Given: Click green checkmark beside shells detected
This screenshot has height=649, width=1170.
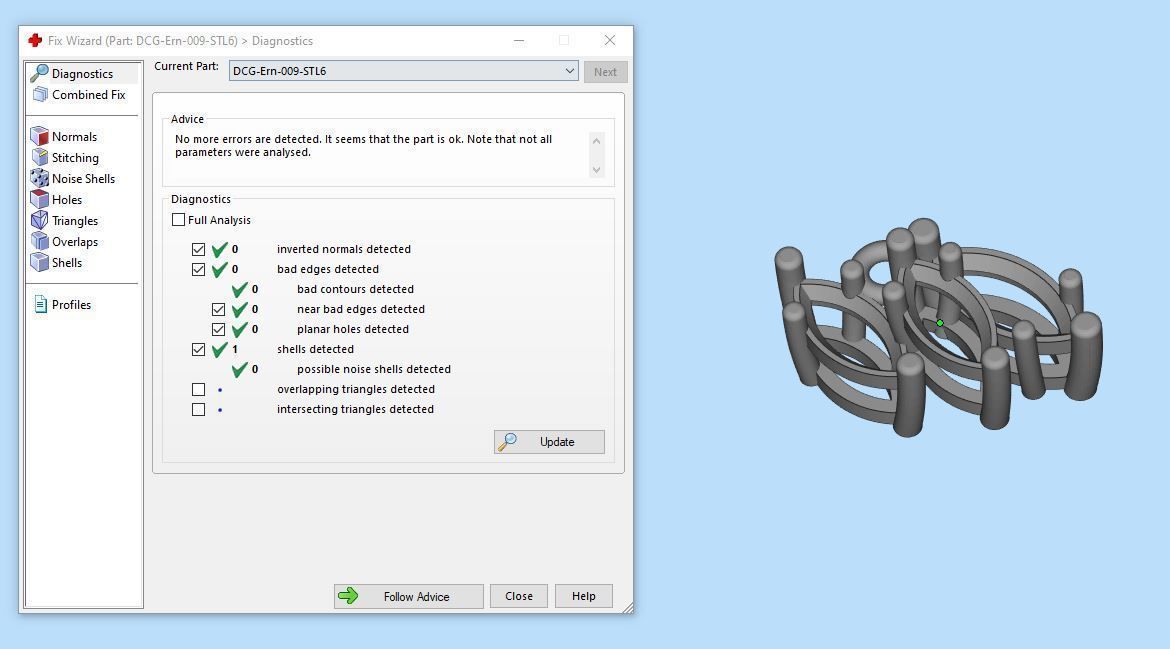Looking at the screenshot, I should [219, 349].
